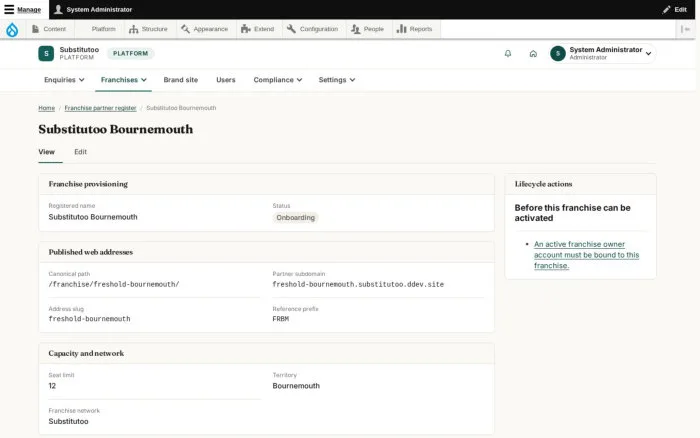This screenshot has width=700, height=438.
Task: Click the Drupal drop logo icon
Action: tap(12, 29)
